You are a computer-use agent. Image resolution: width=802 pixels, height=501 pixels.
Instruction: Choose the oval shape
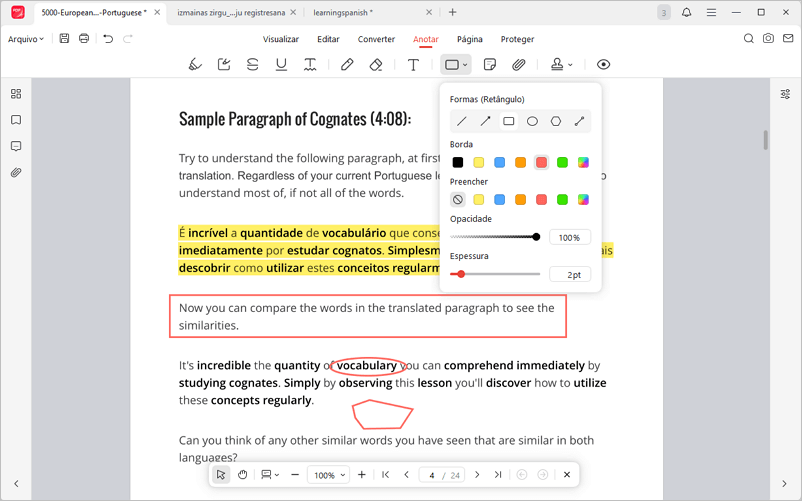532,121
